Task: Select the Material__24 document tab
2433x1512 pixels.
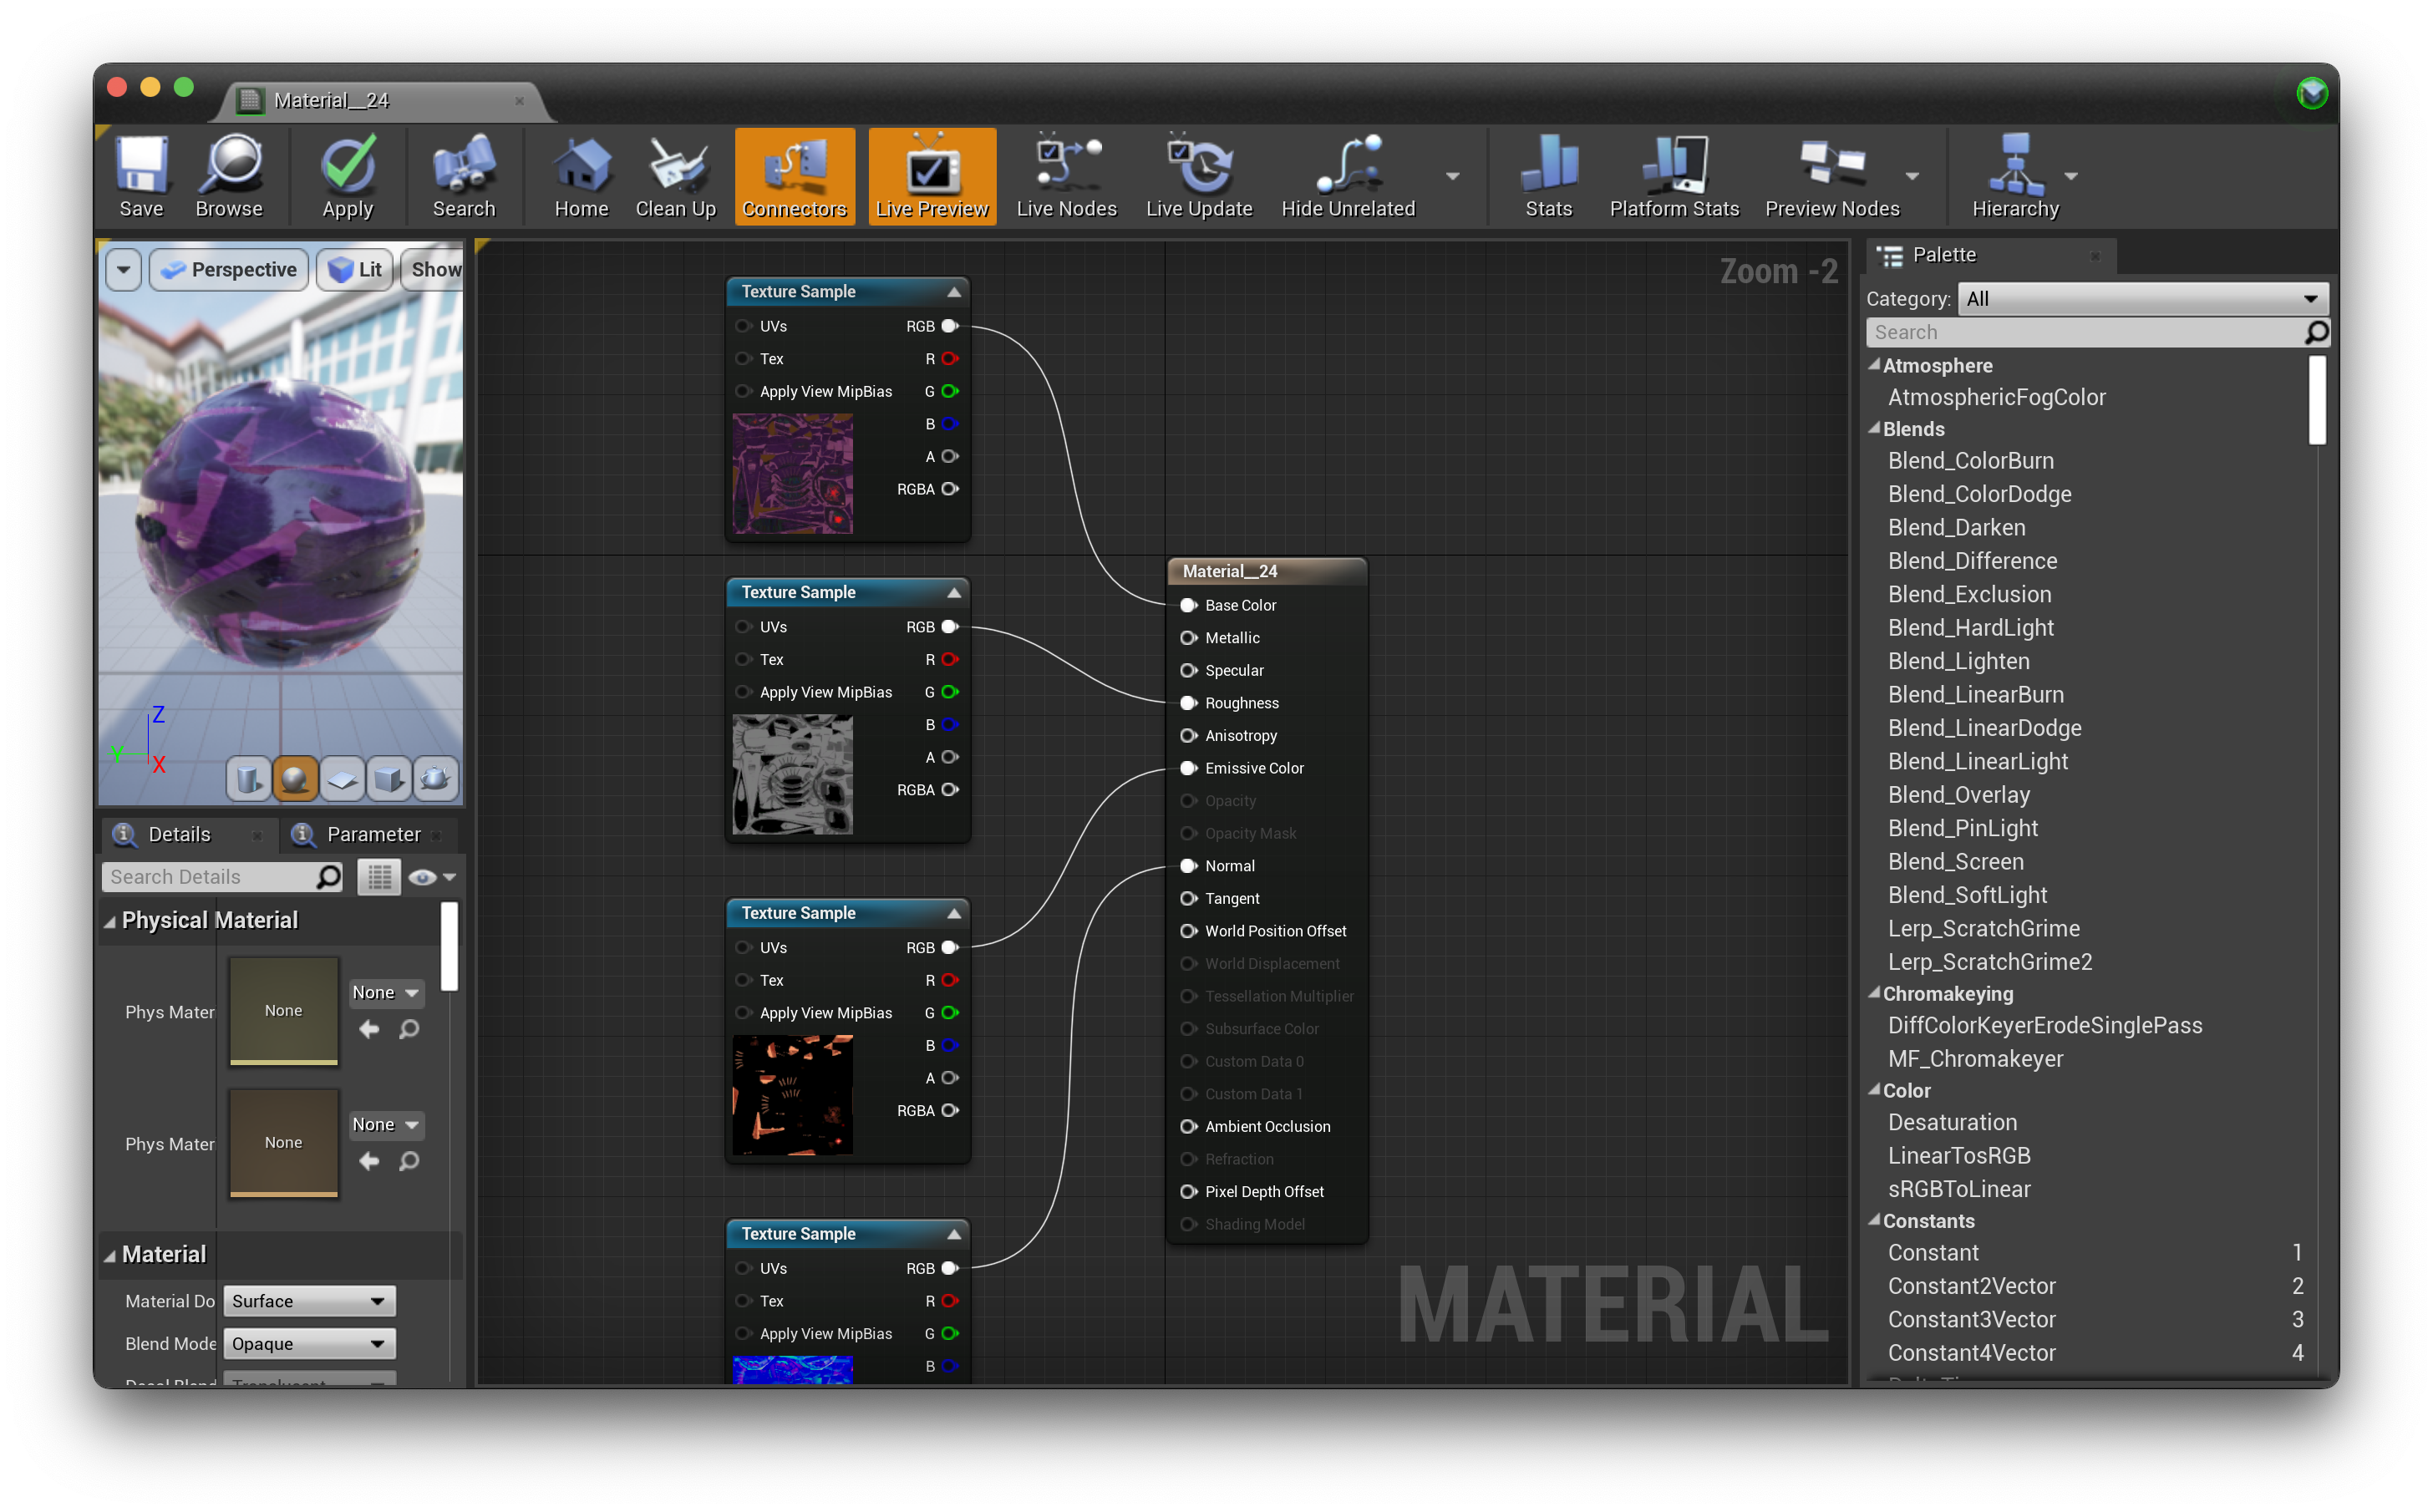Action: tap(331, 100)
